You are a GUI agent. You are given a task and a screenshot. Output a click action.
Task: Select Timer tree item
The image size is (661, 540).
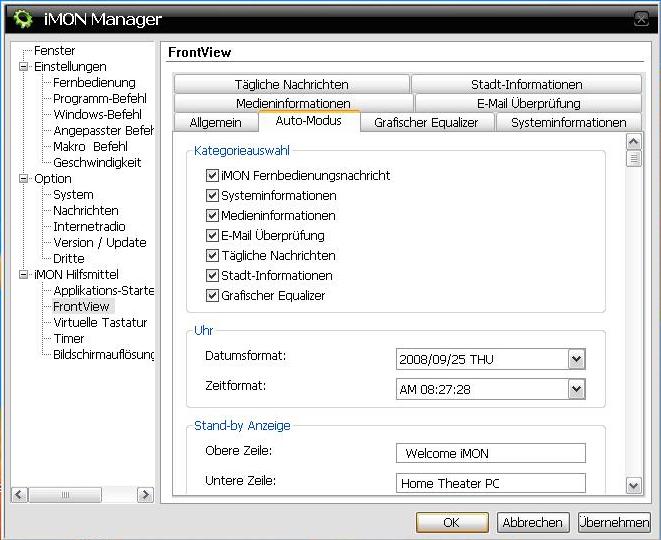coord(69,339)
